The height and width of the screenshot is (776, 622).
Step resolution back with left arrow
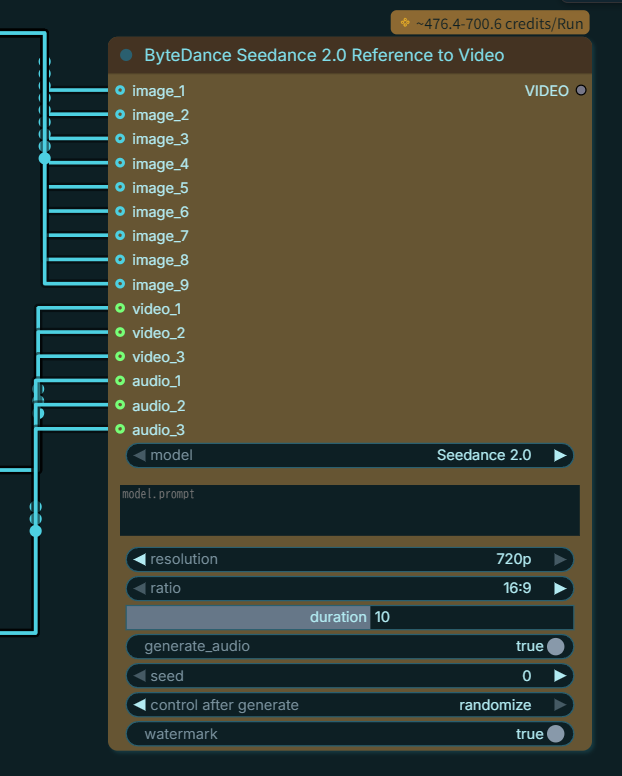tap(140, 559)
